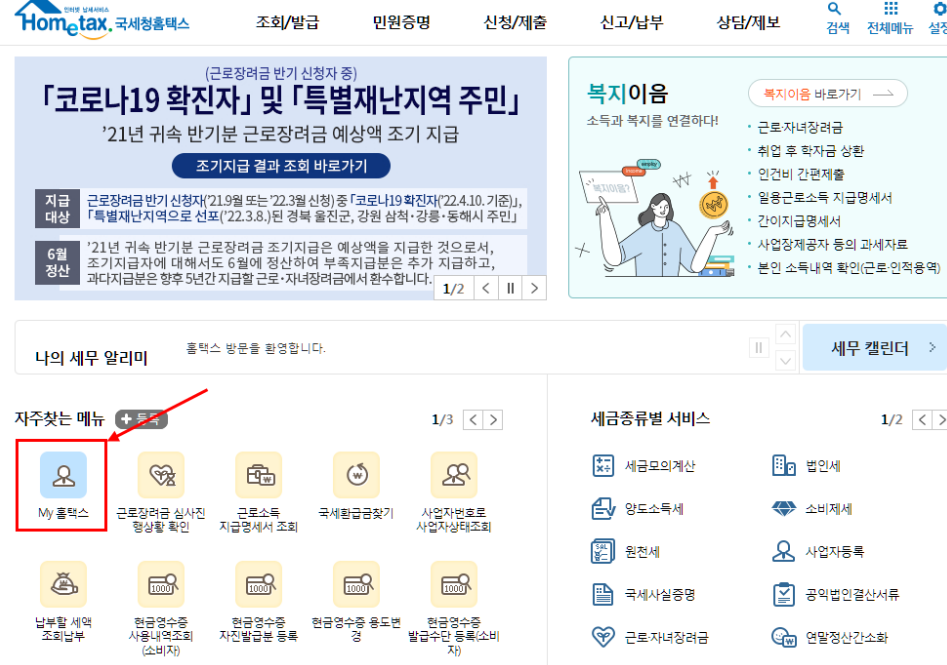
Task: Click 조기지급 결과 조회 바로가기 button
Action: point(281,165)
